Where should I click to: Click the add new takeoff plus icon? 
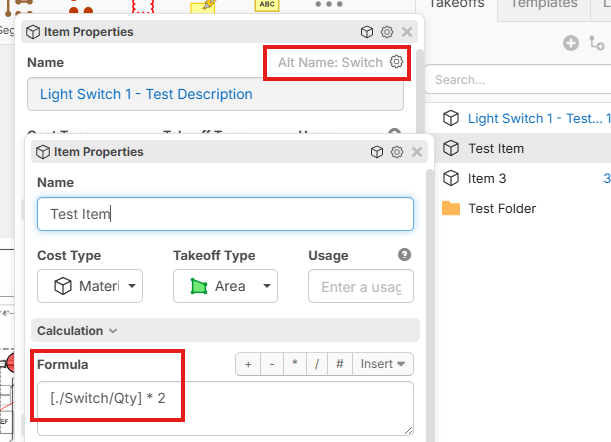click(x=571, y=43)
